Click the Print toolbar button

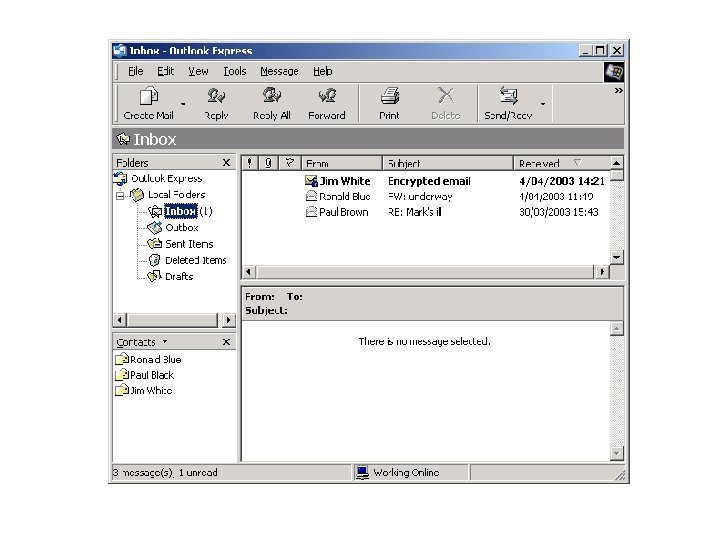click(x=389, y=104)
